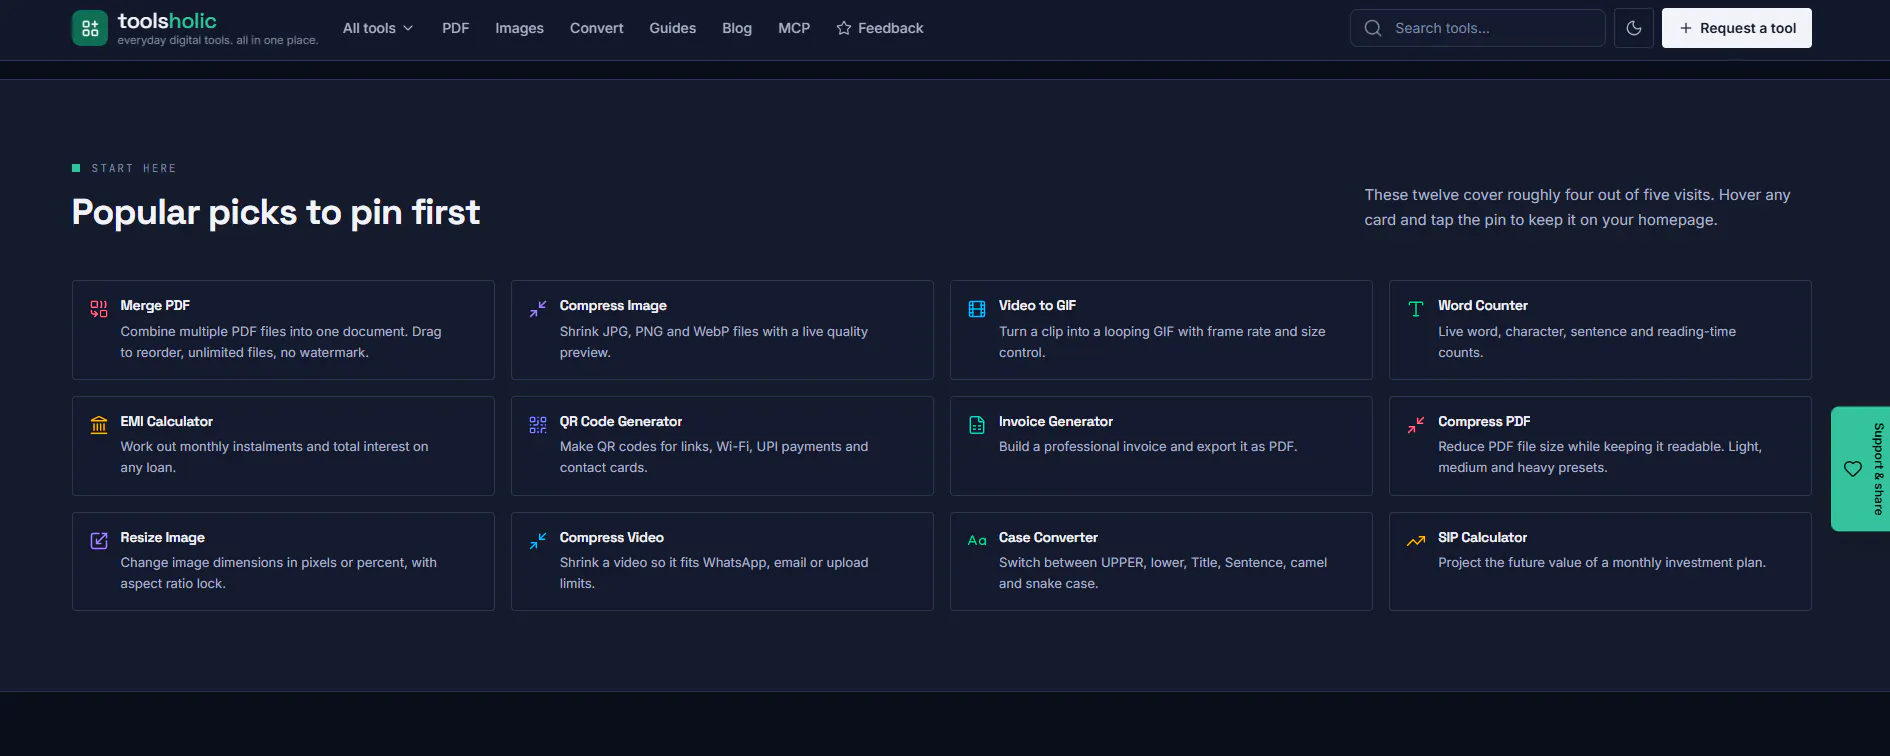Image resolution: width=1890 pixels, height=756 pixels.
Task: Open the Resize Image tool title
Action: point(163,538)
